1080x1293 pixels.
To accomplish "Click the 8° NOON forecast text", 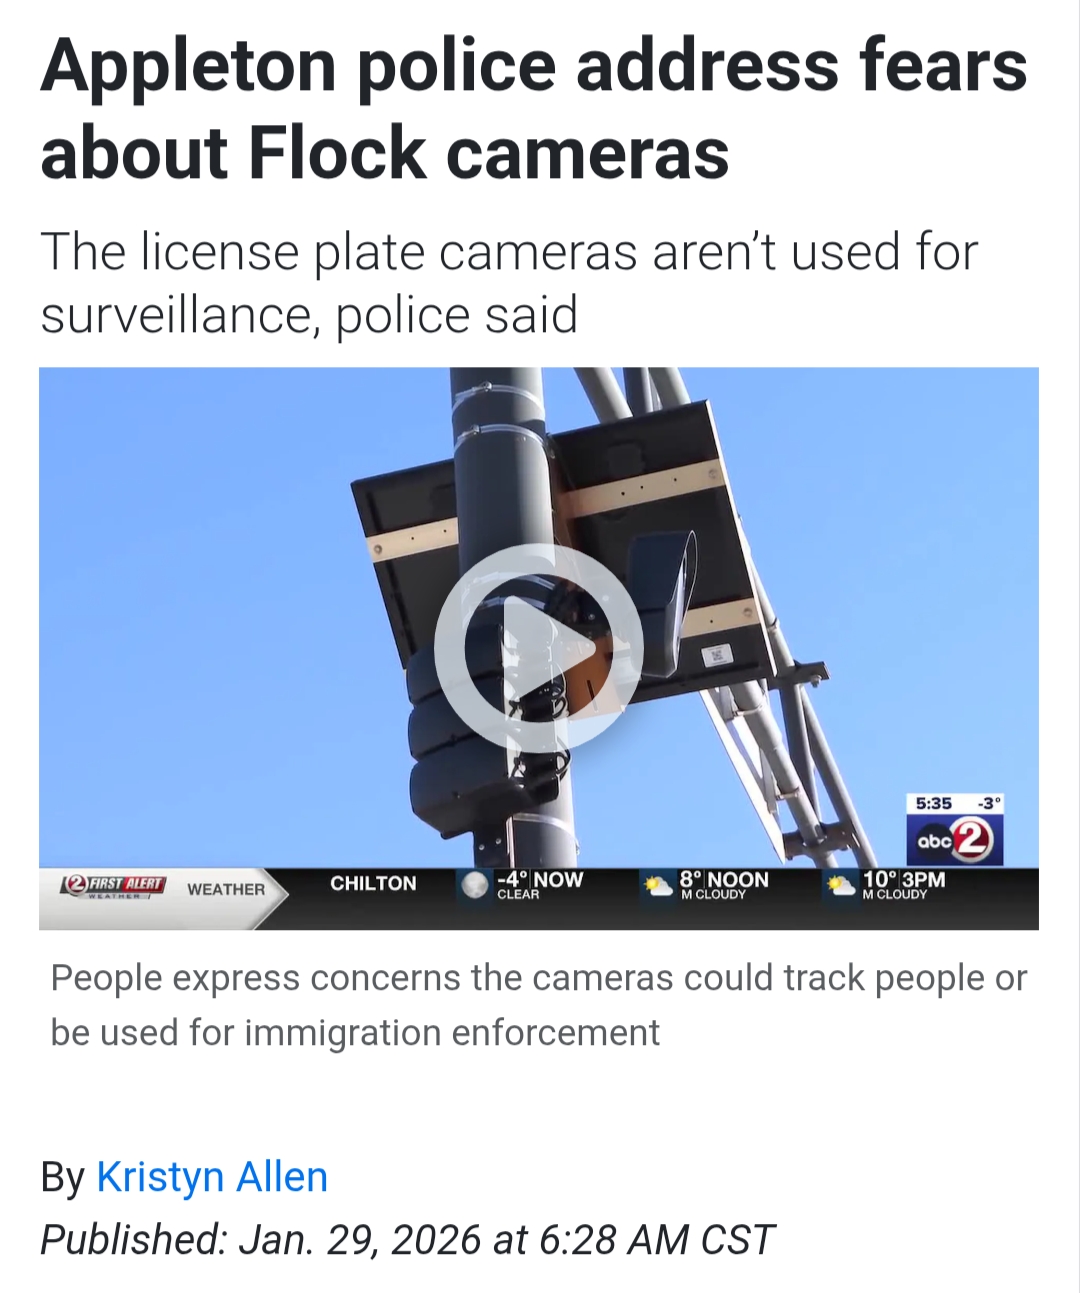I will (x=724, y=885).
